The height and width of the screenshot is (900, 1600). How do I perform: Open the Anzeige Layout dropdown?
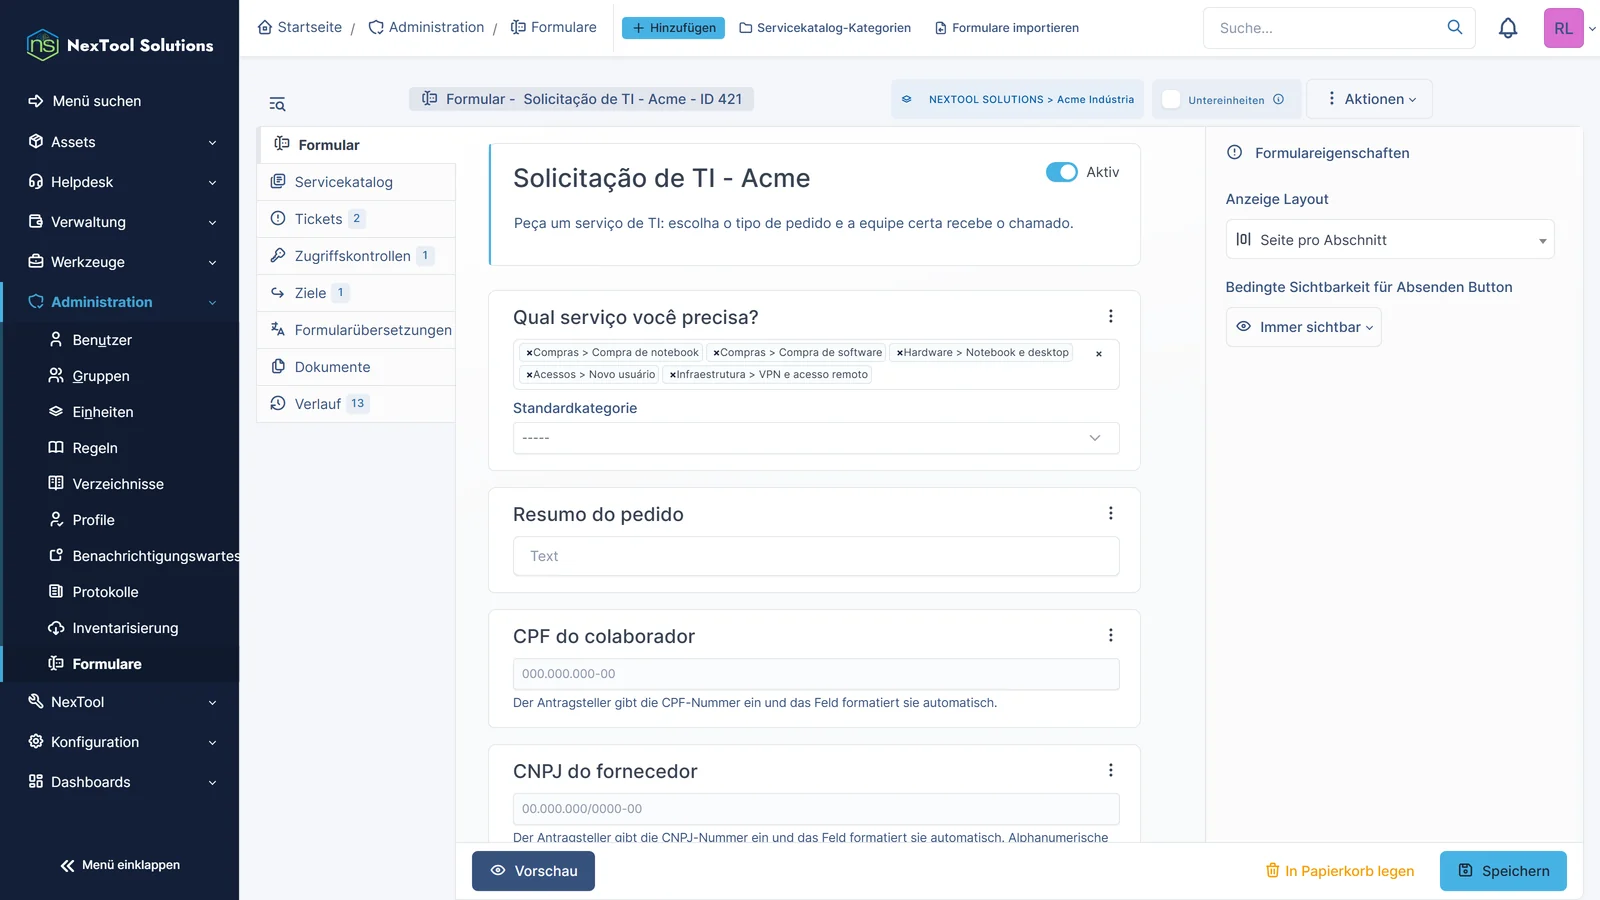(1390, 240)
